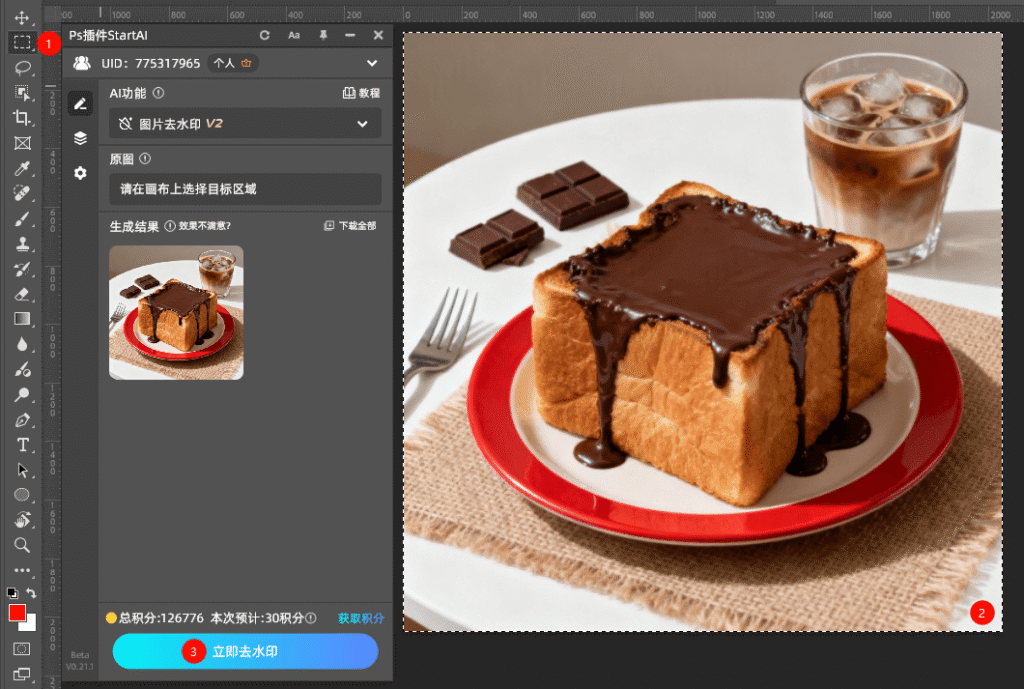This screenshot has width=1024, height=689.
Task: Select the Eraser tool
Action: [21, 294]
